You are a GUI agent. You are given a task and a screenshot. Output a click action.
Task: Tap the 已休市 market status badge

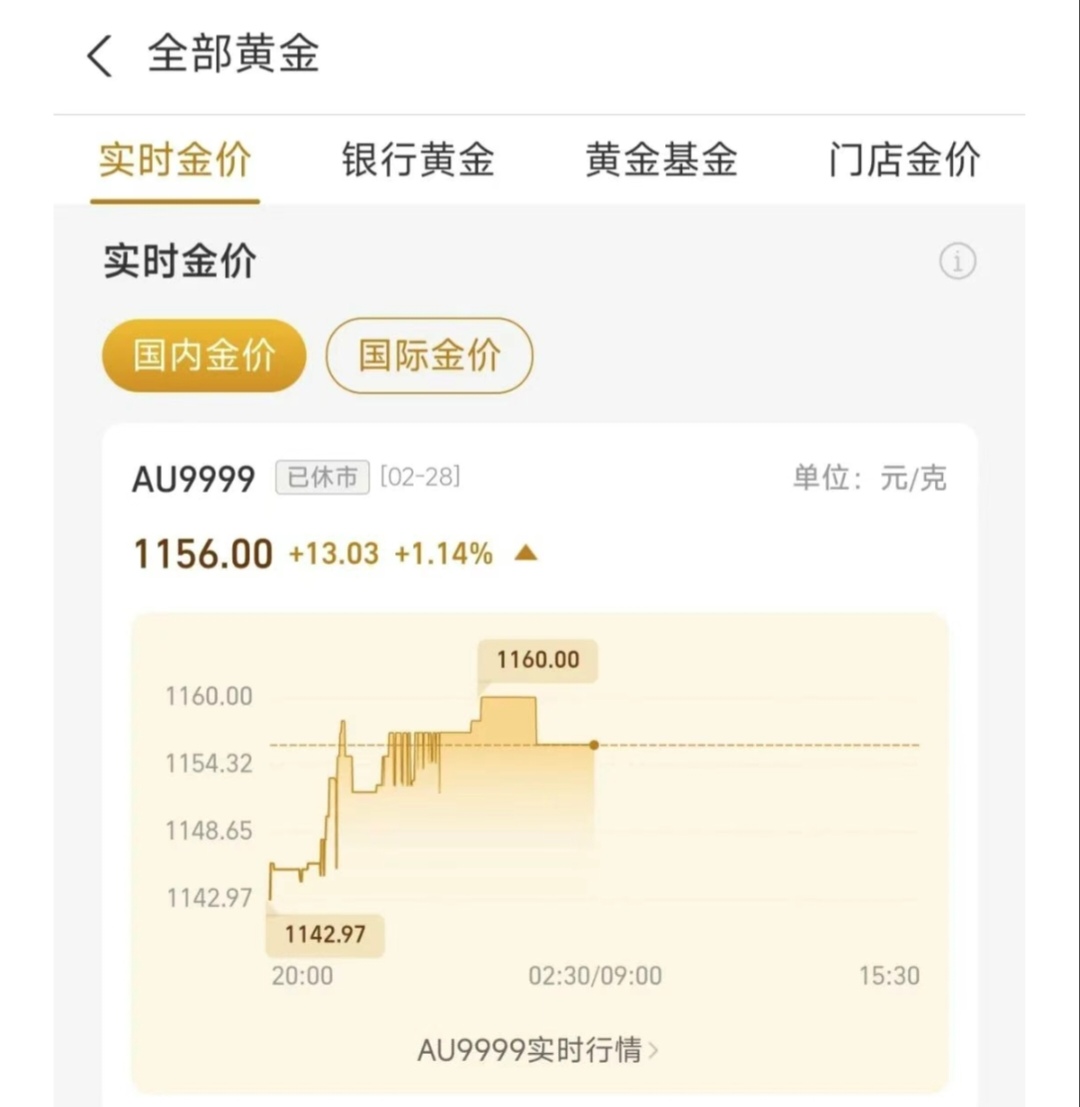coord(322,478)
